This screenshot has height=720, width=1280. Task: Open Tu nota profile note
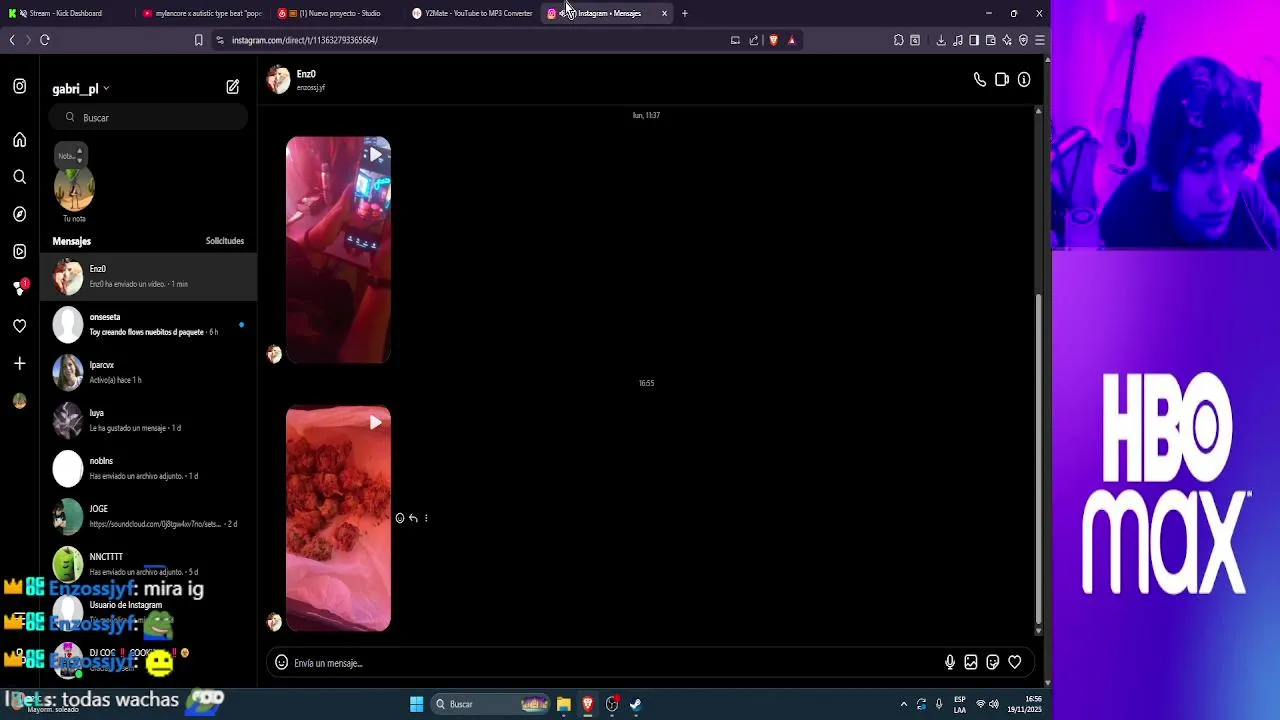point(74,190)
